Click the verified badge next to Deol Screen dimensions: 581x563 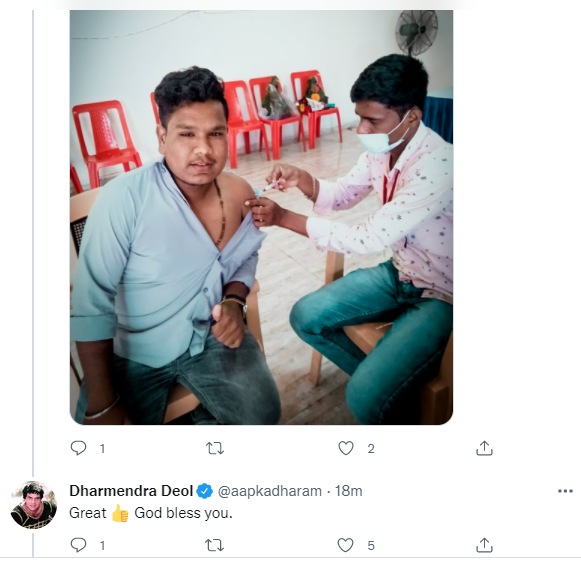pos(205,491)
